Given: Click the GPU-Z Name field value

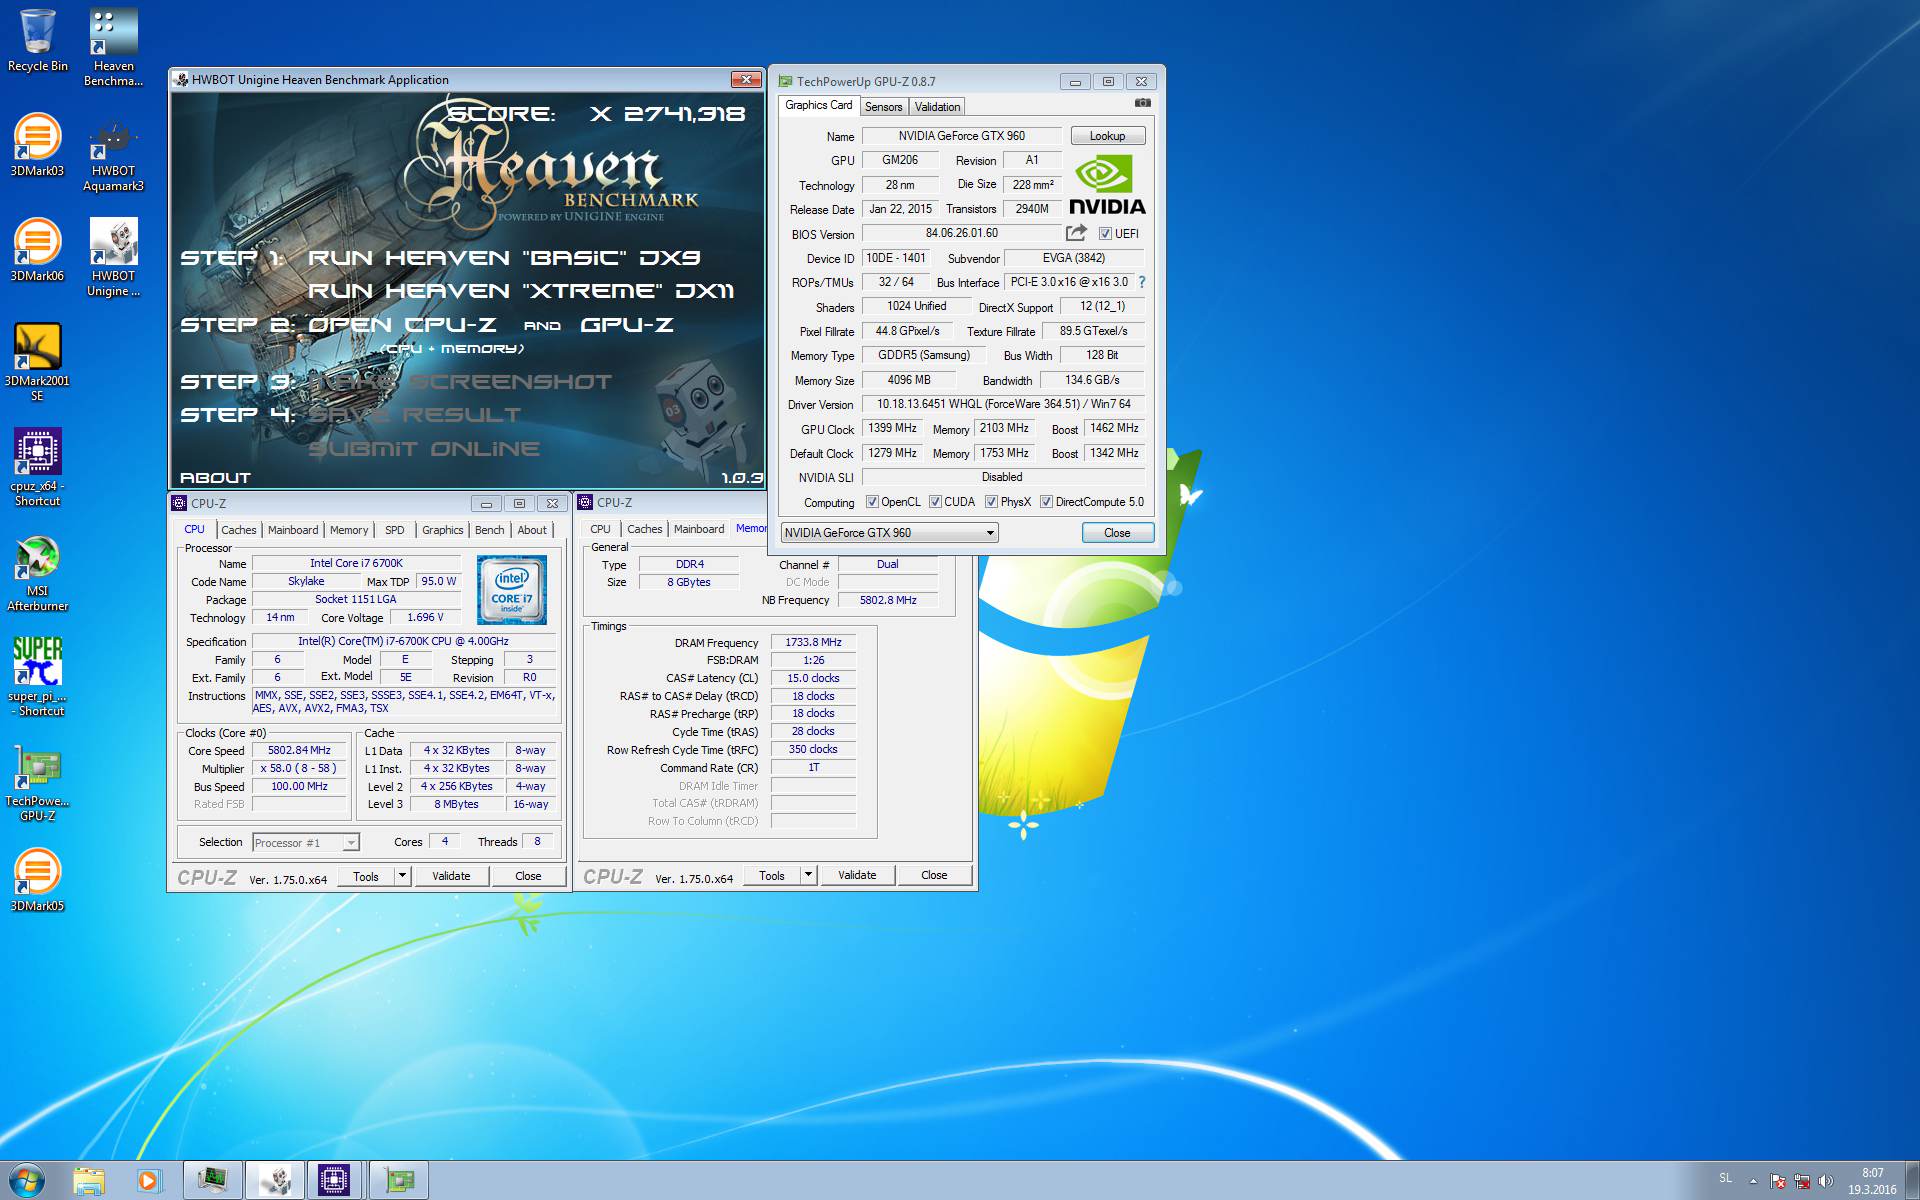Looking at the screenshot, I should pos(961,136).
